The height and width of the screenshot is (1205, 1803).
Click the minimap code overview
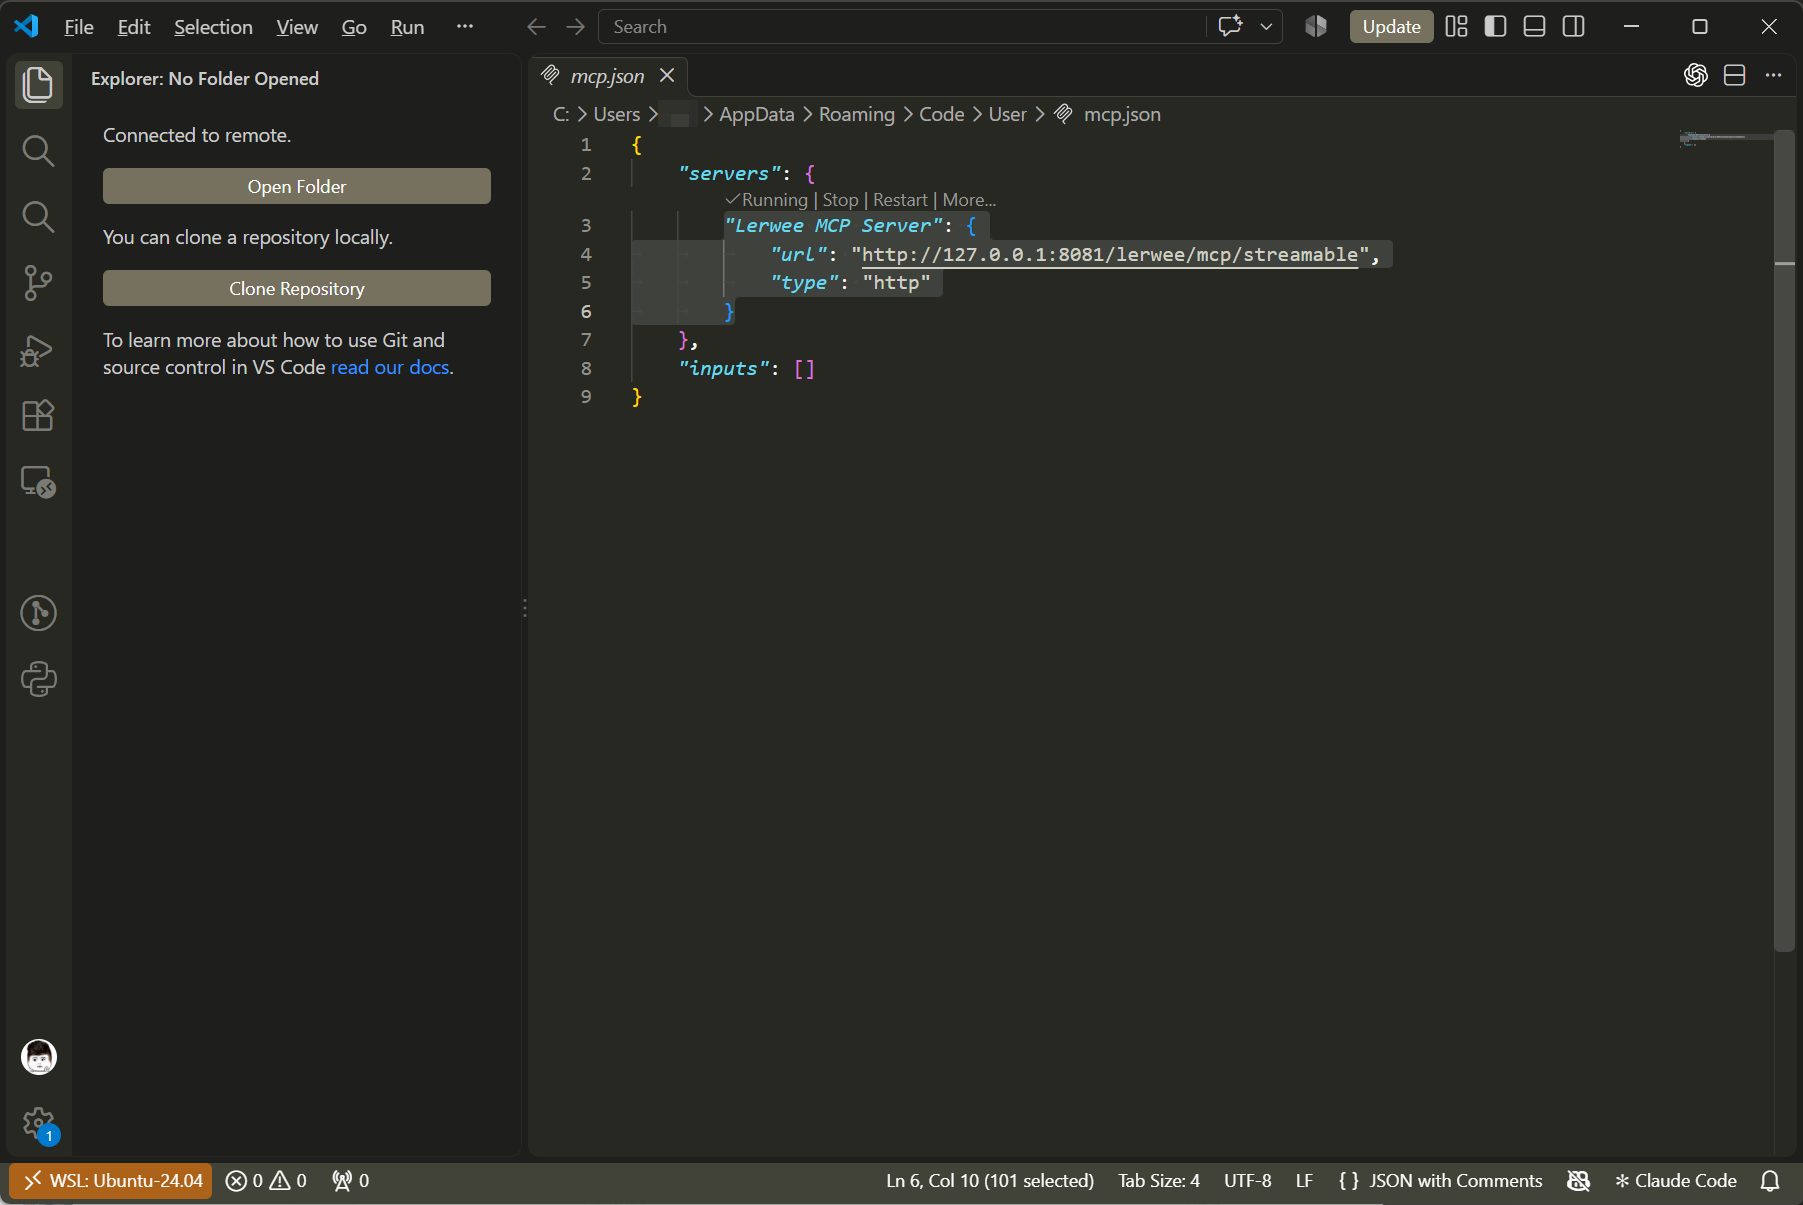pyautogui.click(x=1725, y=140)
